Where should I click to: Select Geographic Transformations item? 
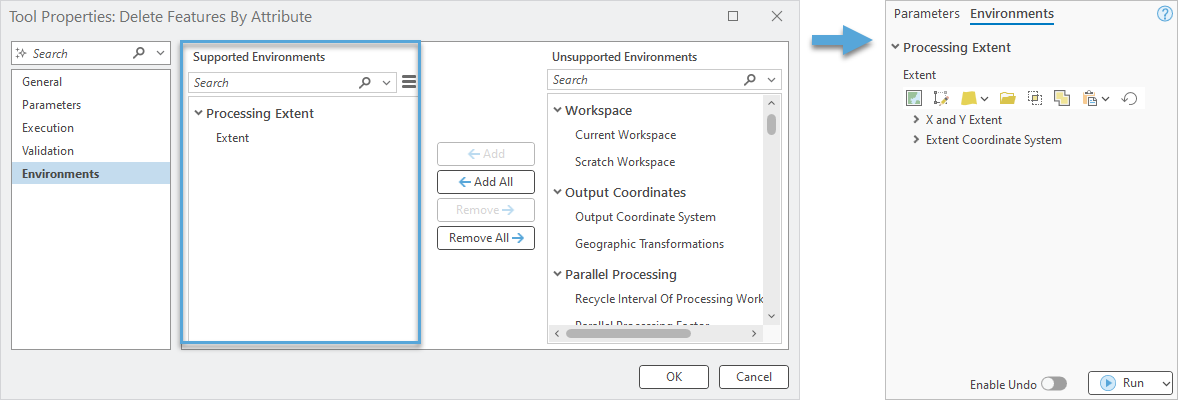pyautogui.click(x=649, y=244)
